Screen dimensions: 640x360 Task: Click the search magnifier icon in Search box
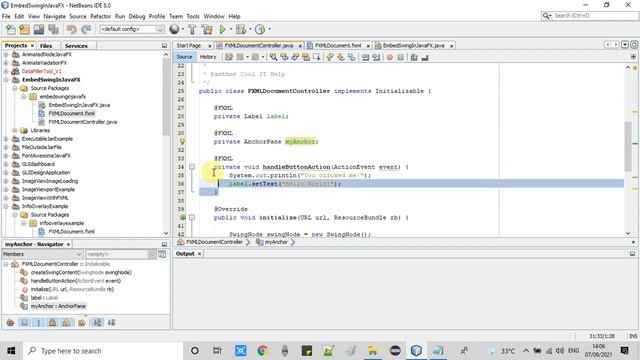(x=546, y=16)
